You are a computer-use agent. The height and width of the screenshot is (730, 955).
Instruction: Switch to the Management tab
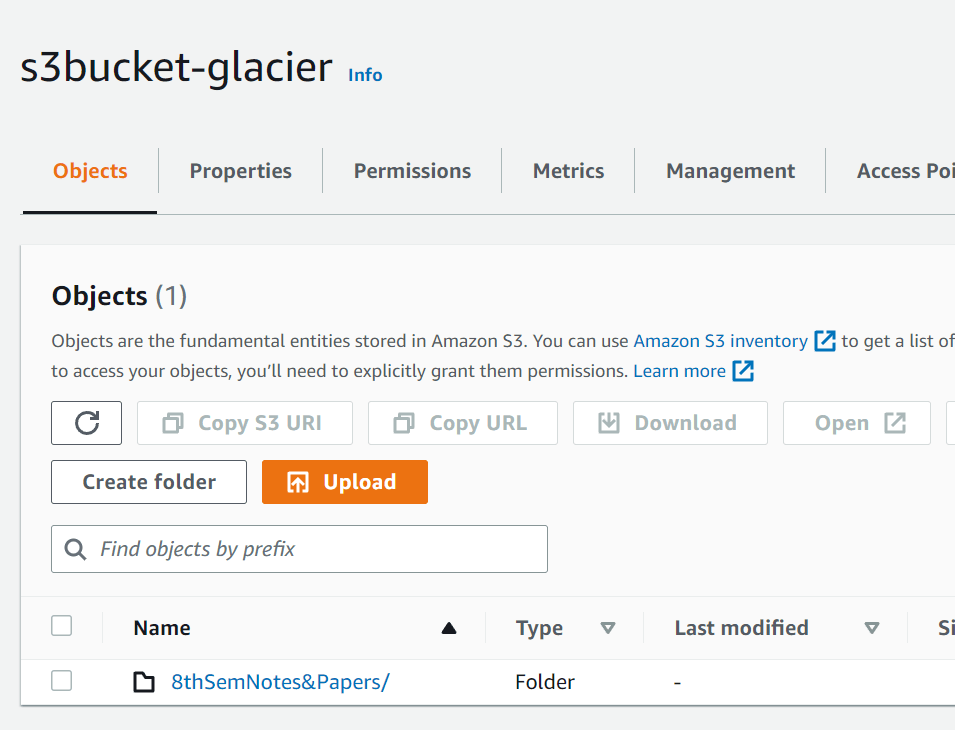(729, 170)
